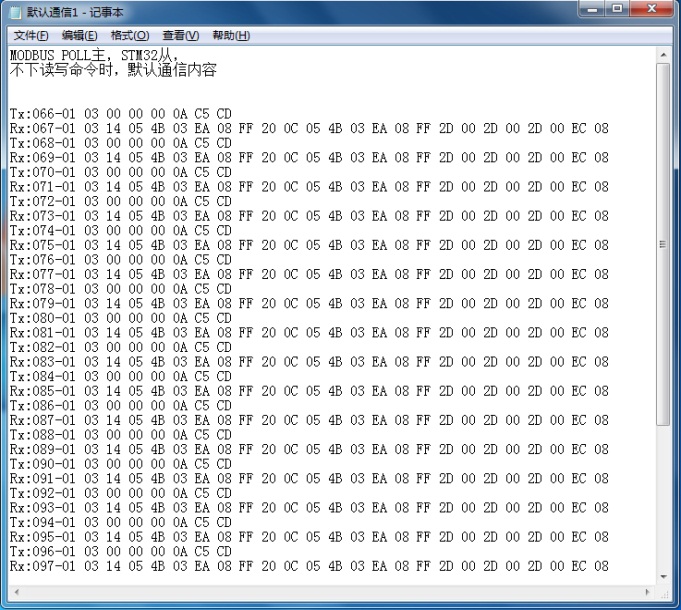Open the 查看(V) menu

[181, 36]
